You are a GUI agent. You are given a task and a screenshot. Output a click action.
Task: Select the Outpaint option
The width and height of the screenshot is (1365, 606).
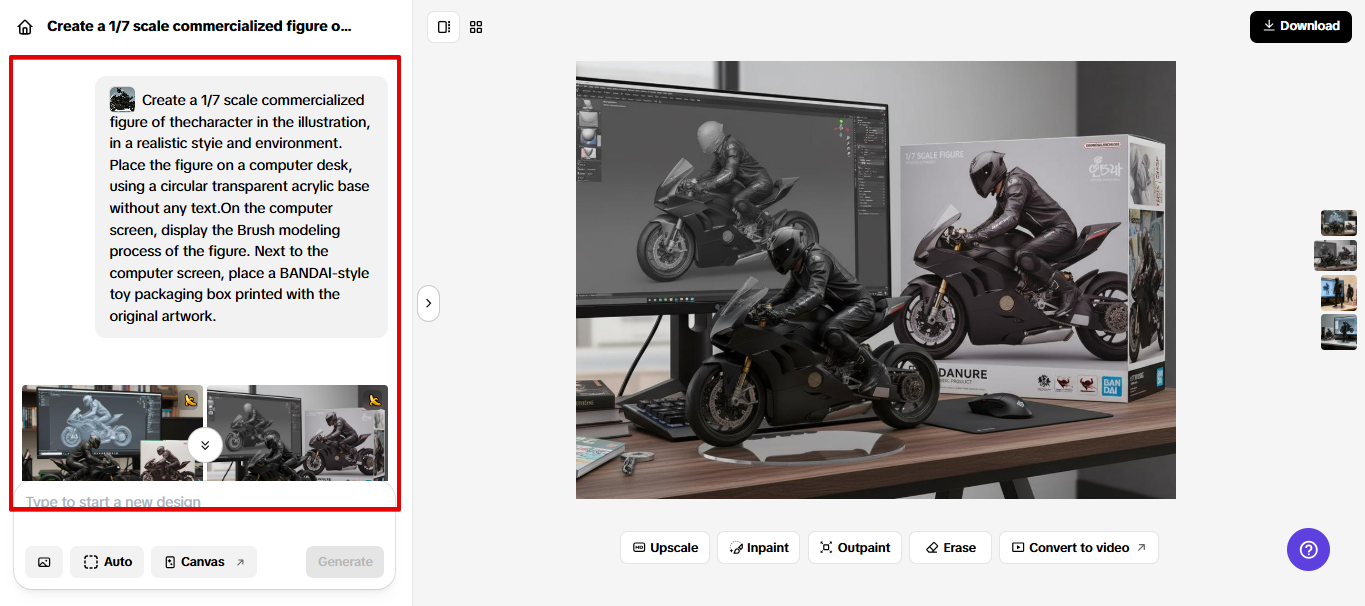click(854, 547)
